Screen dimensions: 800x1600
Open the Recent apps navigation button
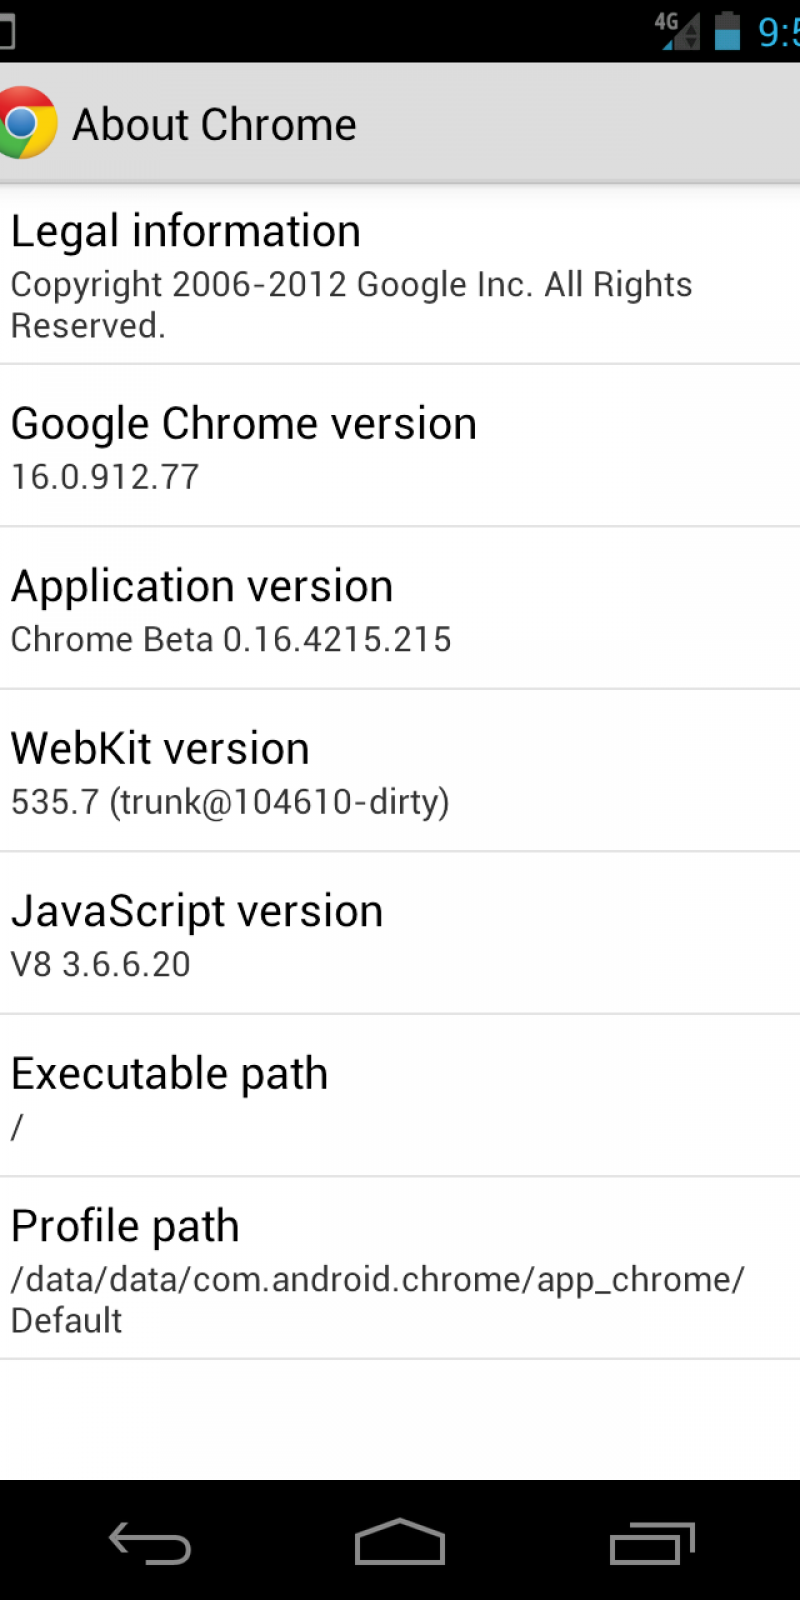click(652, 1542)
